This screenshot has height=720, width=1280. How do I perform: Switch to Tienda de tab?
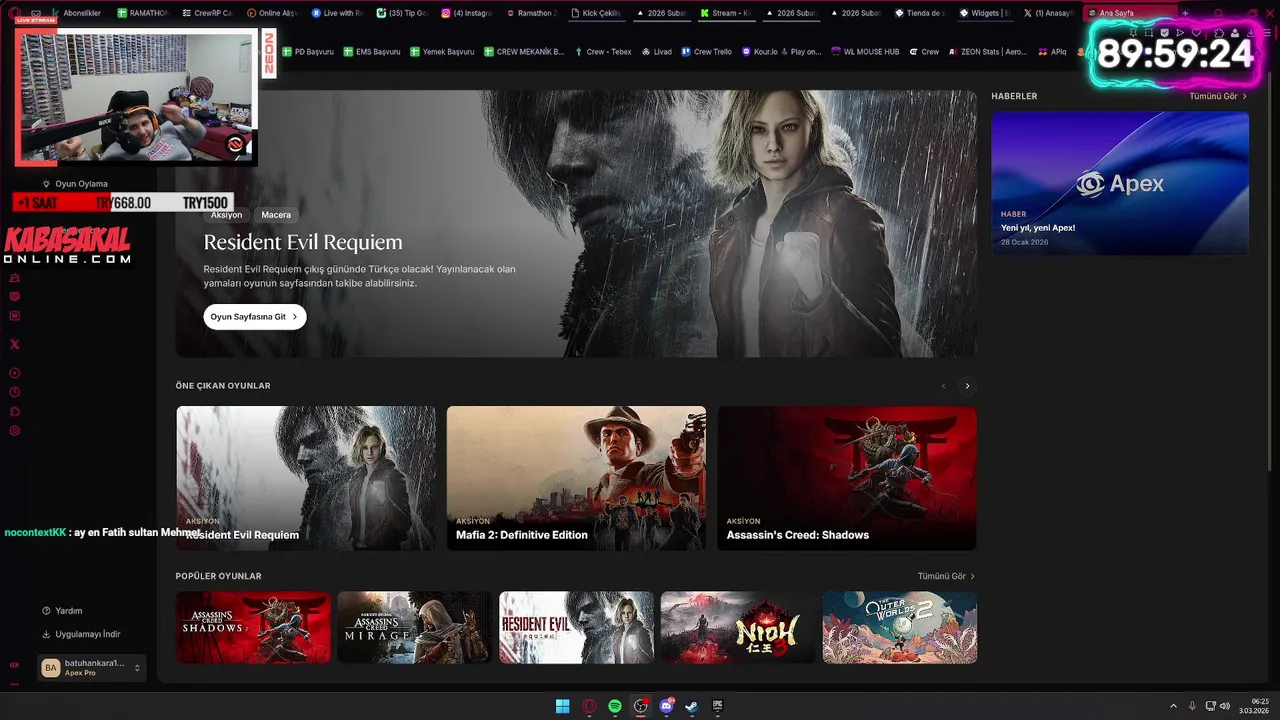pos(920,13)
